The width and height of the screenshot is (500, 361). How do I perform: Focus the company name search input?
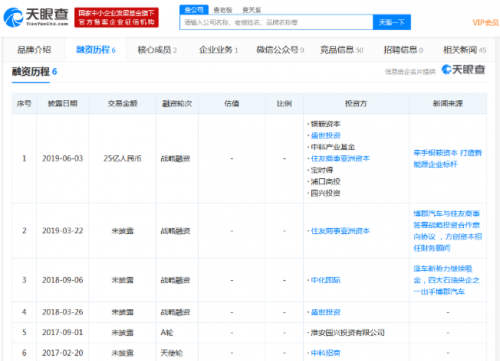pos(276,22)
